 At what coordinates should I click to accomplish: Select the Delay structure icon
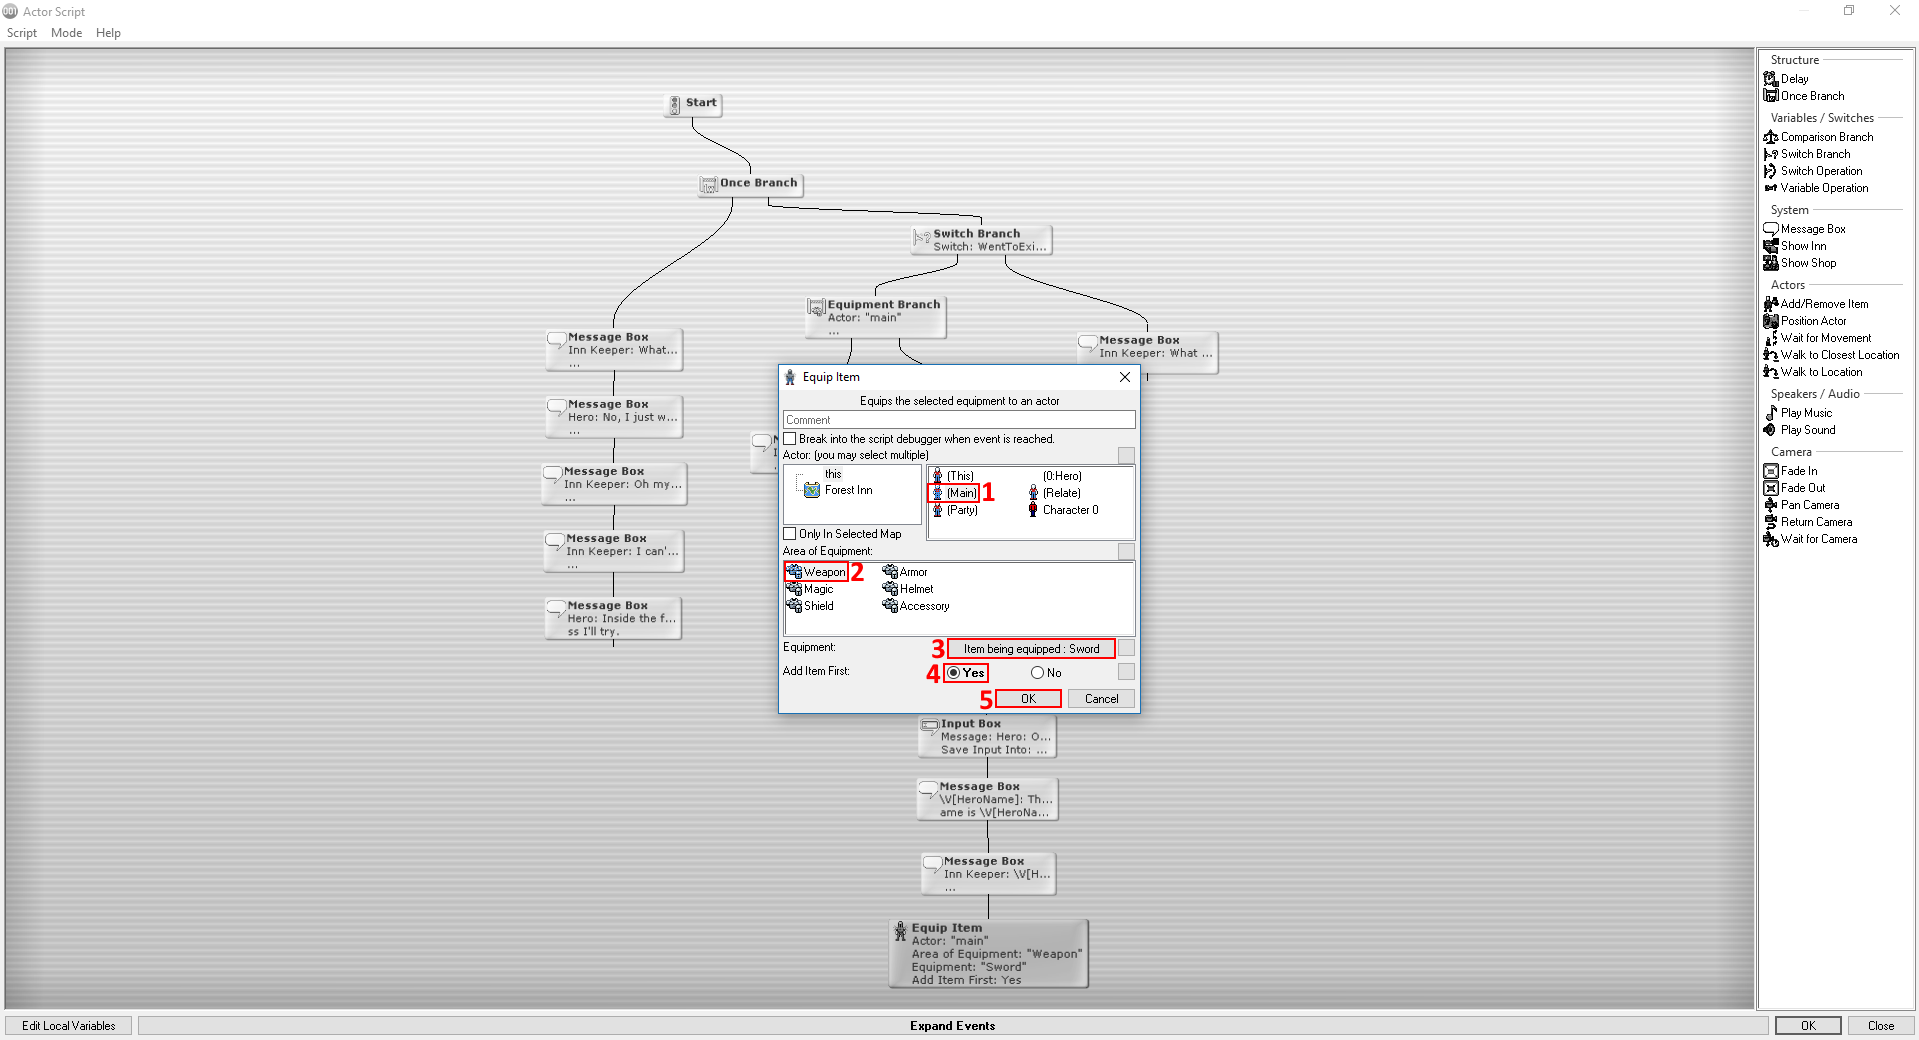(x=1770, y=79)
